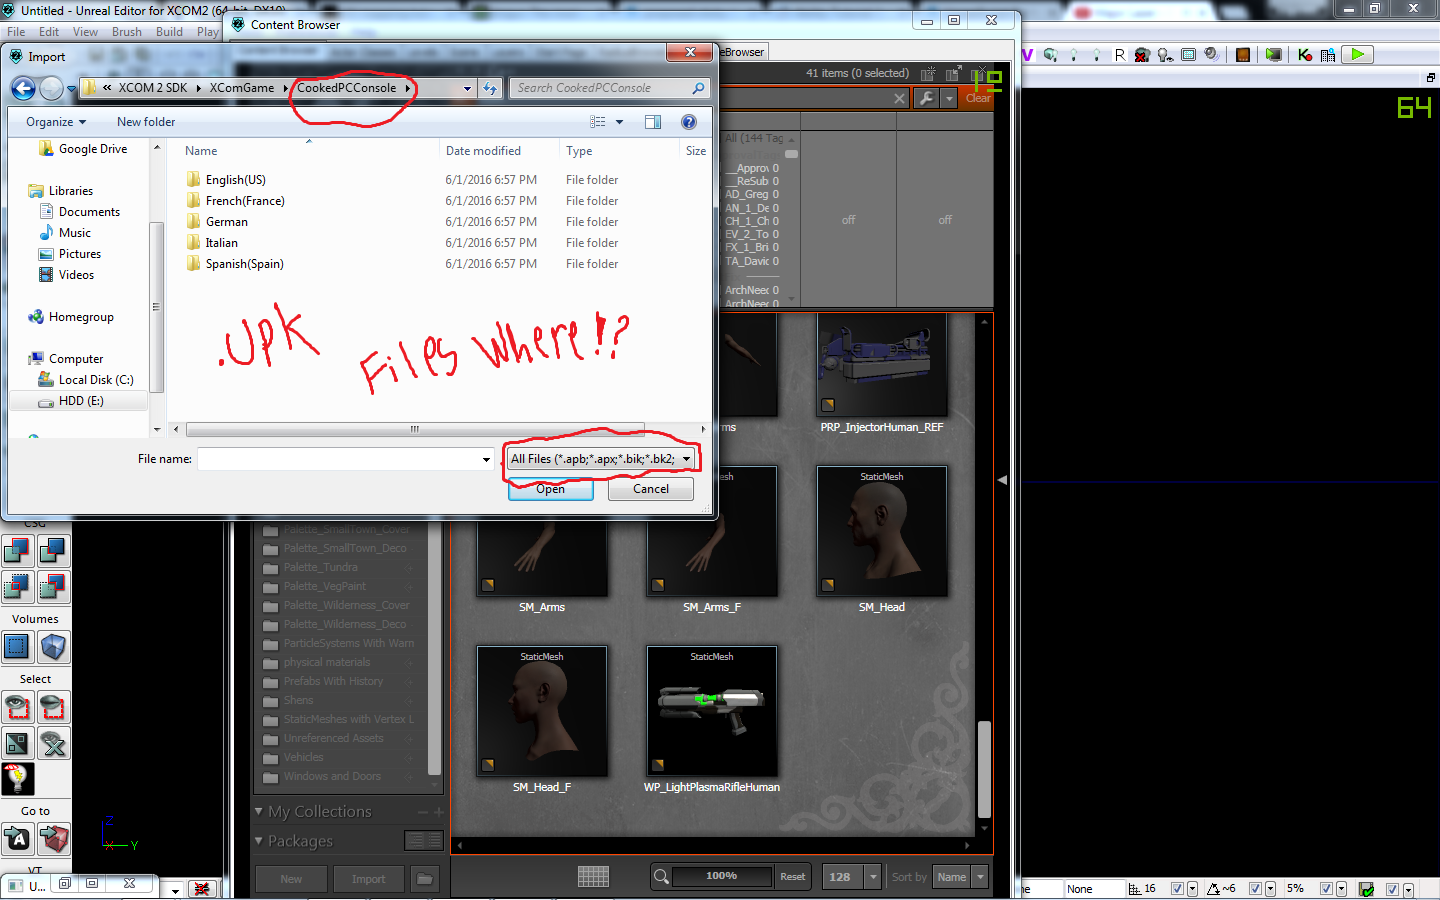This screenshot has width=1440, height=900.
Task: Open the rotation snap dropdown
Action: 1270,889
